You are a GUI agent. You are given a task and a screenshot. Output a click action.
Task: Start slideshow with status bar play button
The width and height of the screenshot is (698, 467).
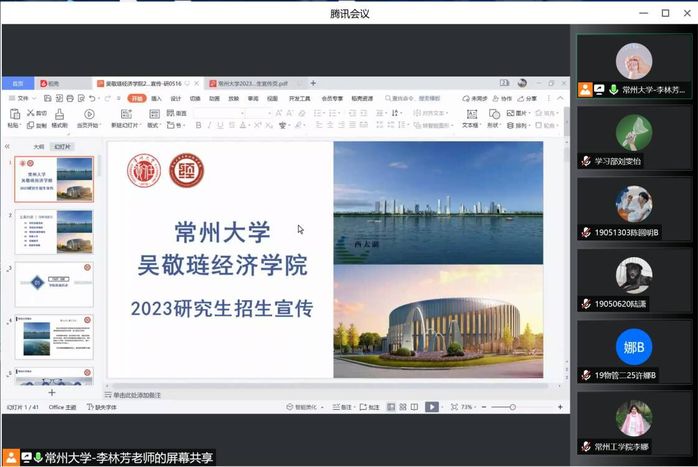pyautogui.click(x=431, y=407)
